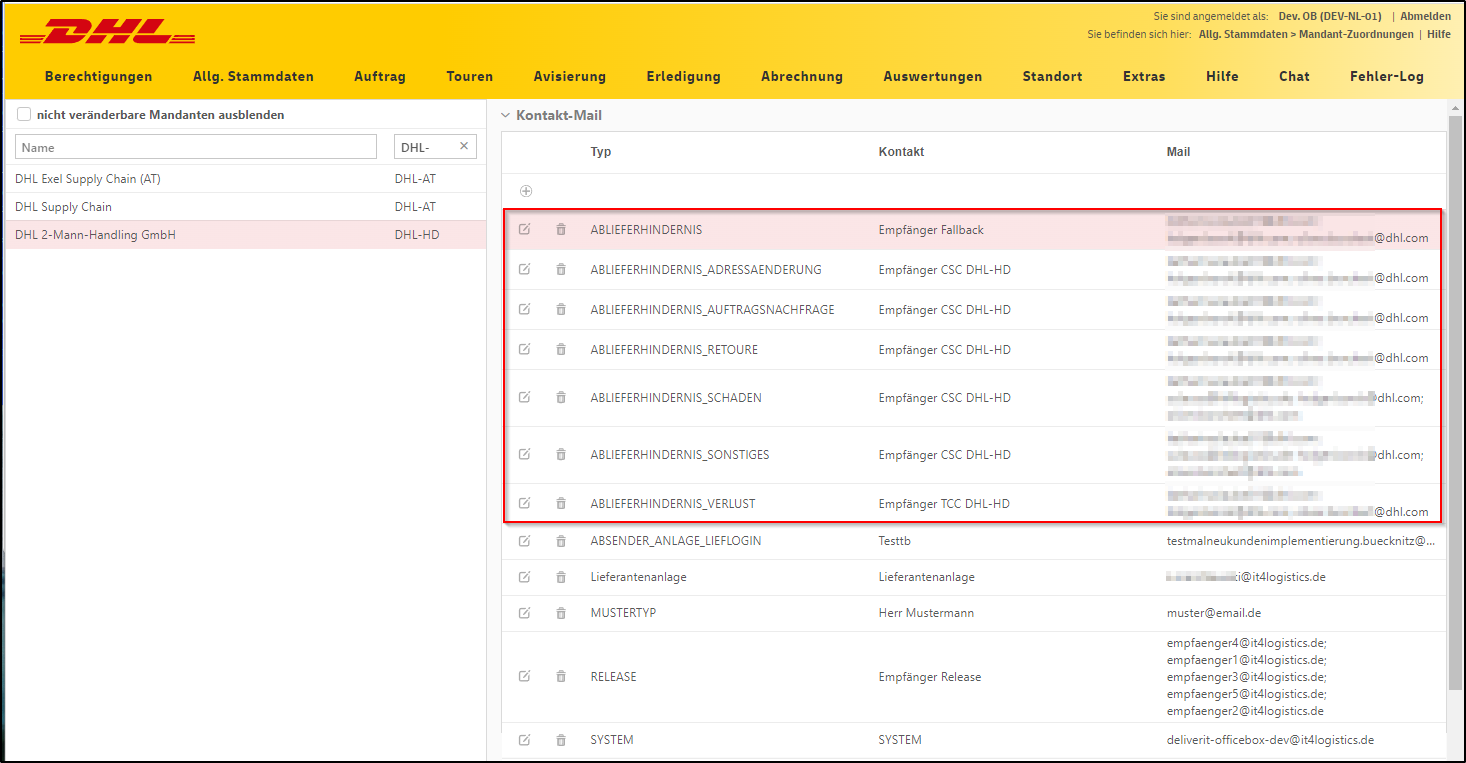Click deliverit-officebox-dev@it4logistics.de mail cell
This screenshot has width=1466, height=763.
click(1270, 740)
